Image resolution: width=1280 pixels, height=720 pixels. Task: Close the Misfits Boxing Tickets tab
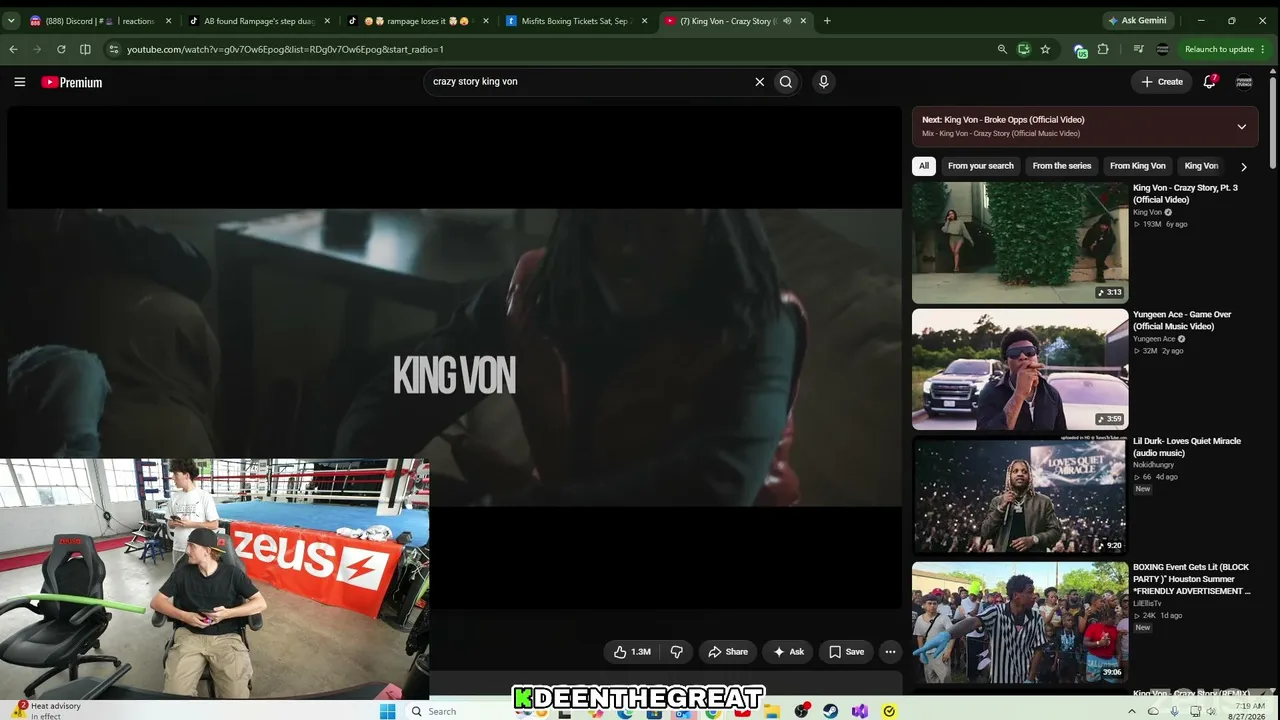[x=645, y=21]
